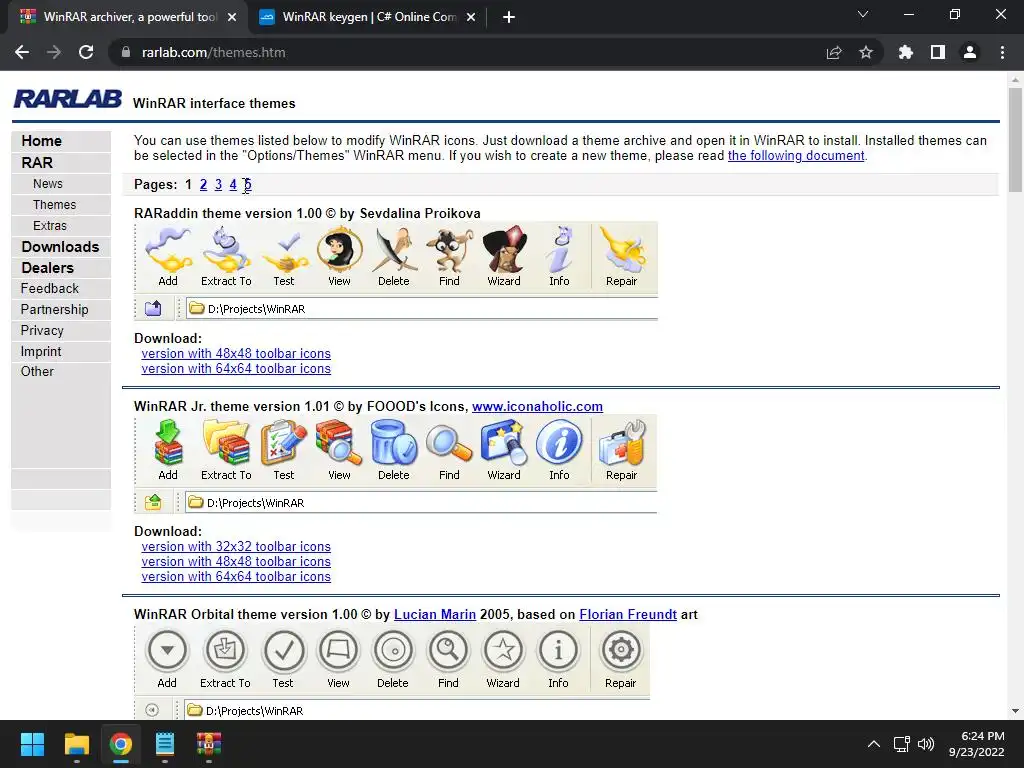Open Downloads in the sidebar
The image size is (1024, 768).
[x=60, y=247]
